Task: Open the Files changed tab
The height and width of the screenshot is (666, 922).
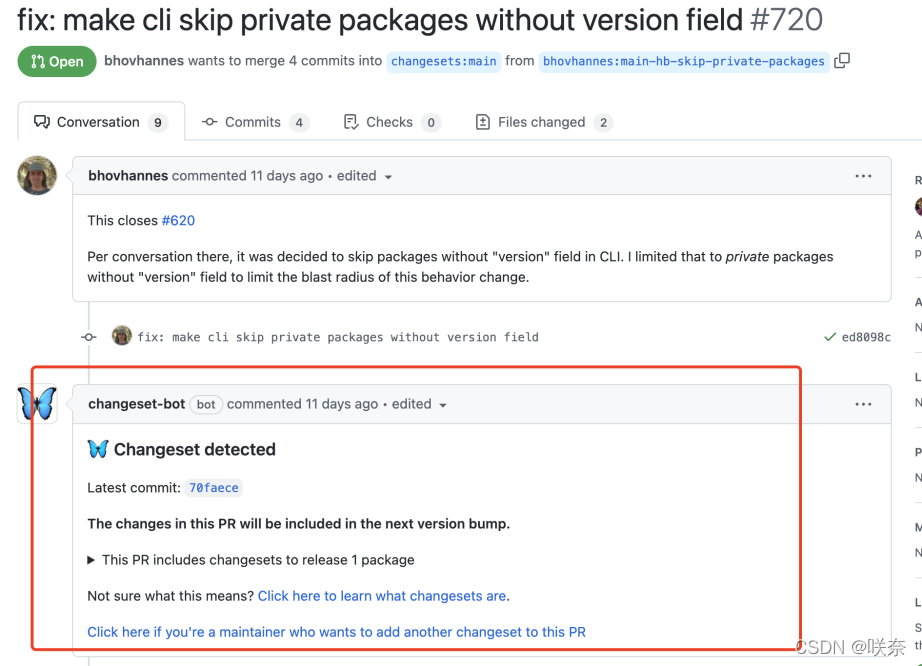Action: pos(542,122)
